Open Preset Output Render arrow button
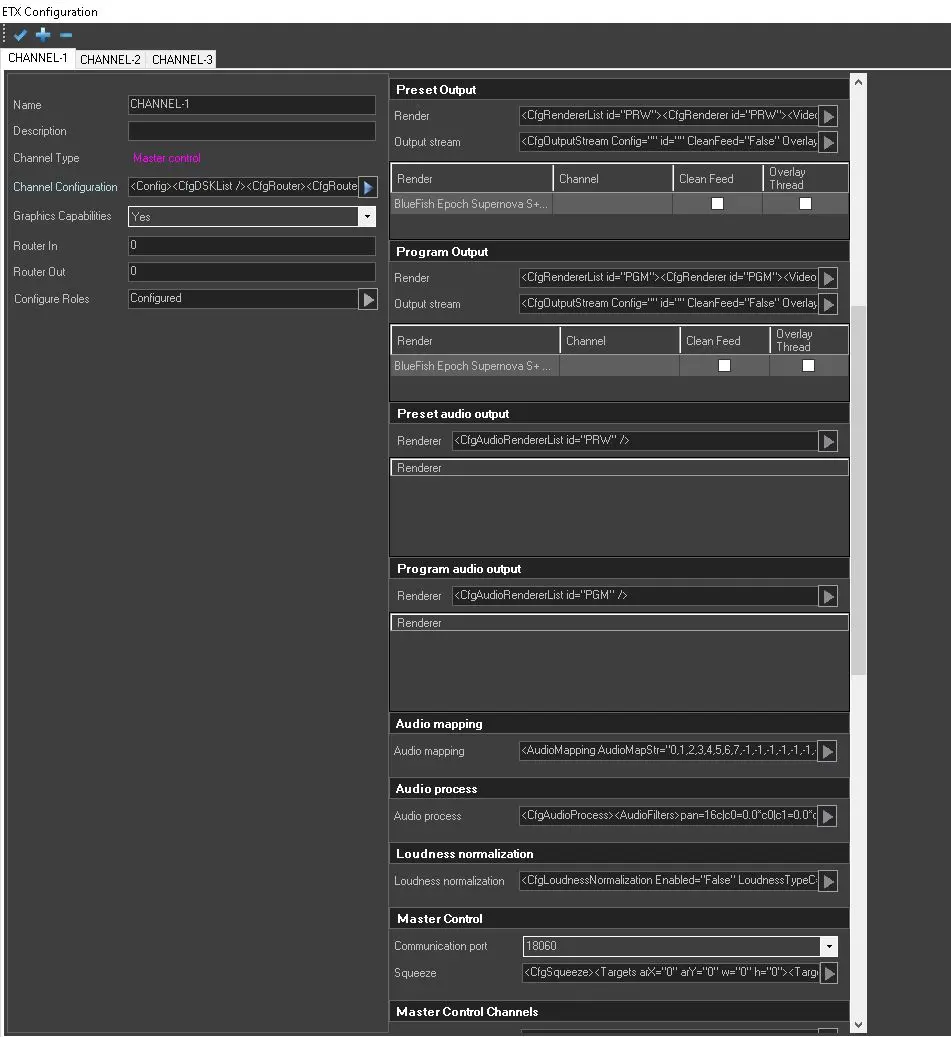 828,116
